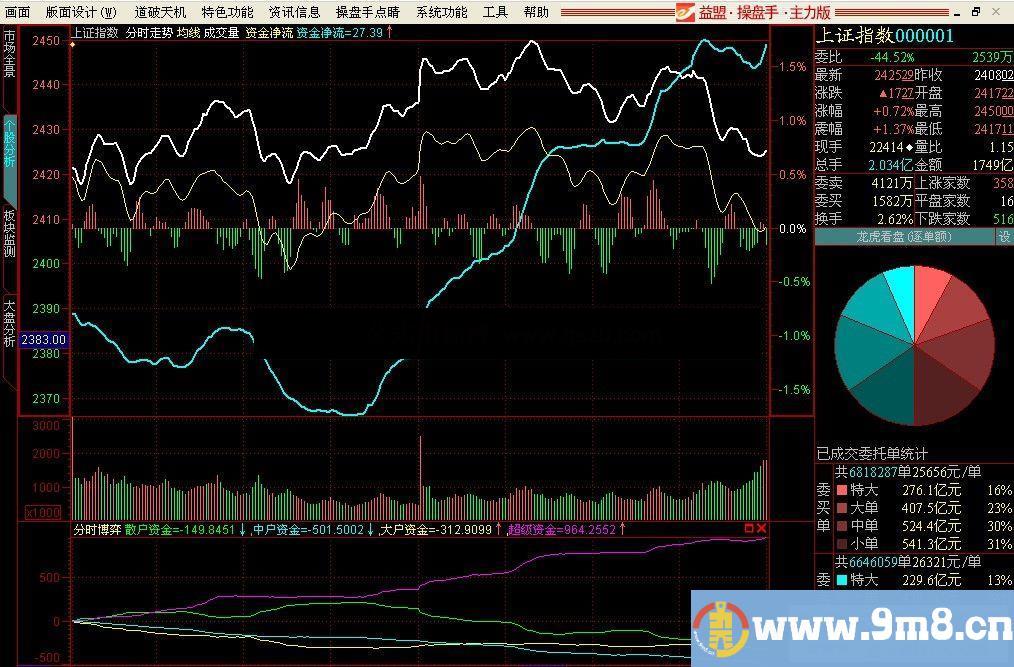Click the 特大 sell order cyan swatch
The height and width of the screenshot is (667, 1014).
click(841, 580)
